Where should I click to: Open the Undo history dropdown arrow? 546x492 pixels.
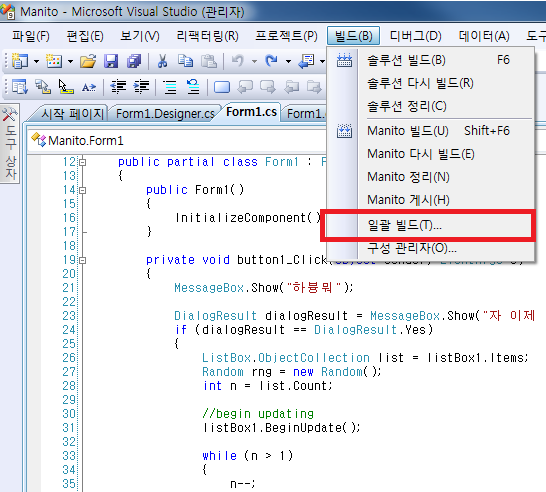(254, 62)
